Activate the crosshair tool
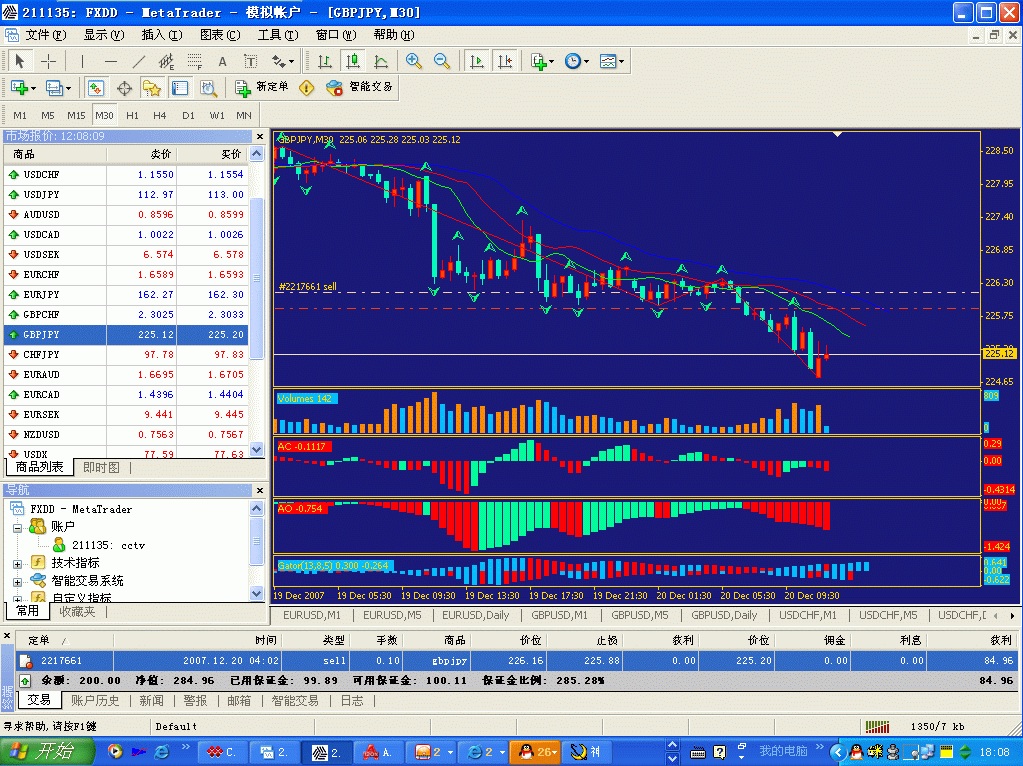 click(x=48, y=61)
